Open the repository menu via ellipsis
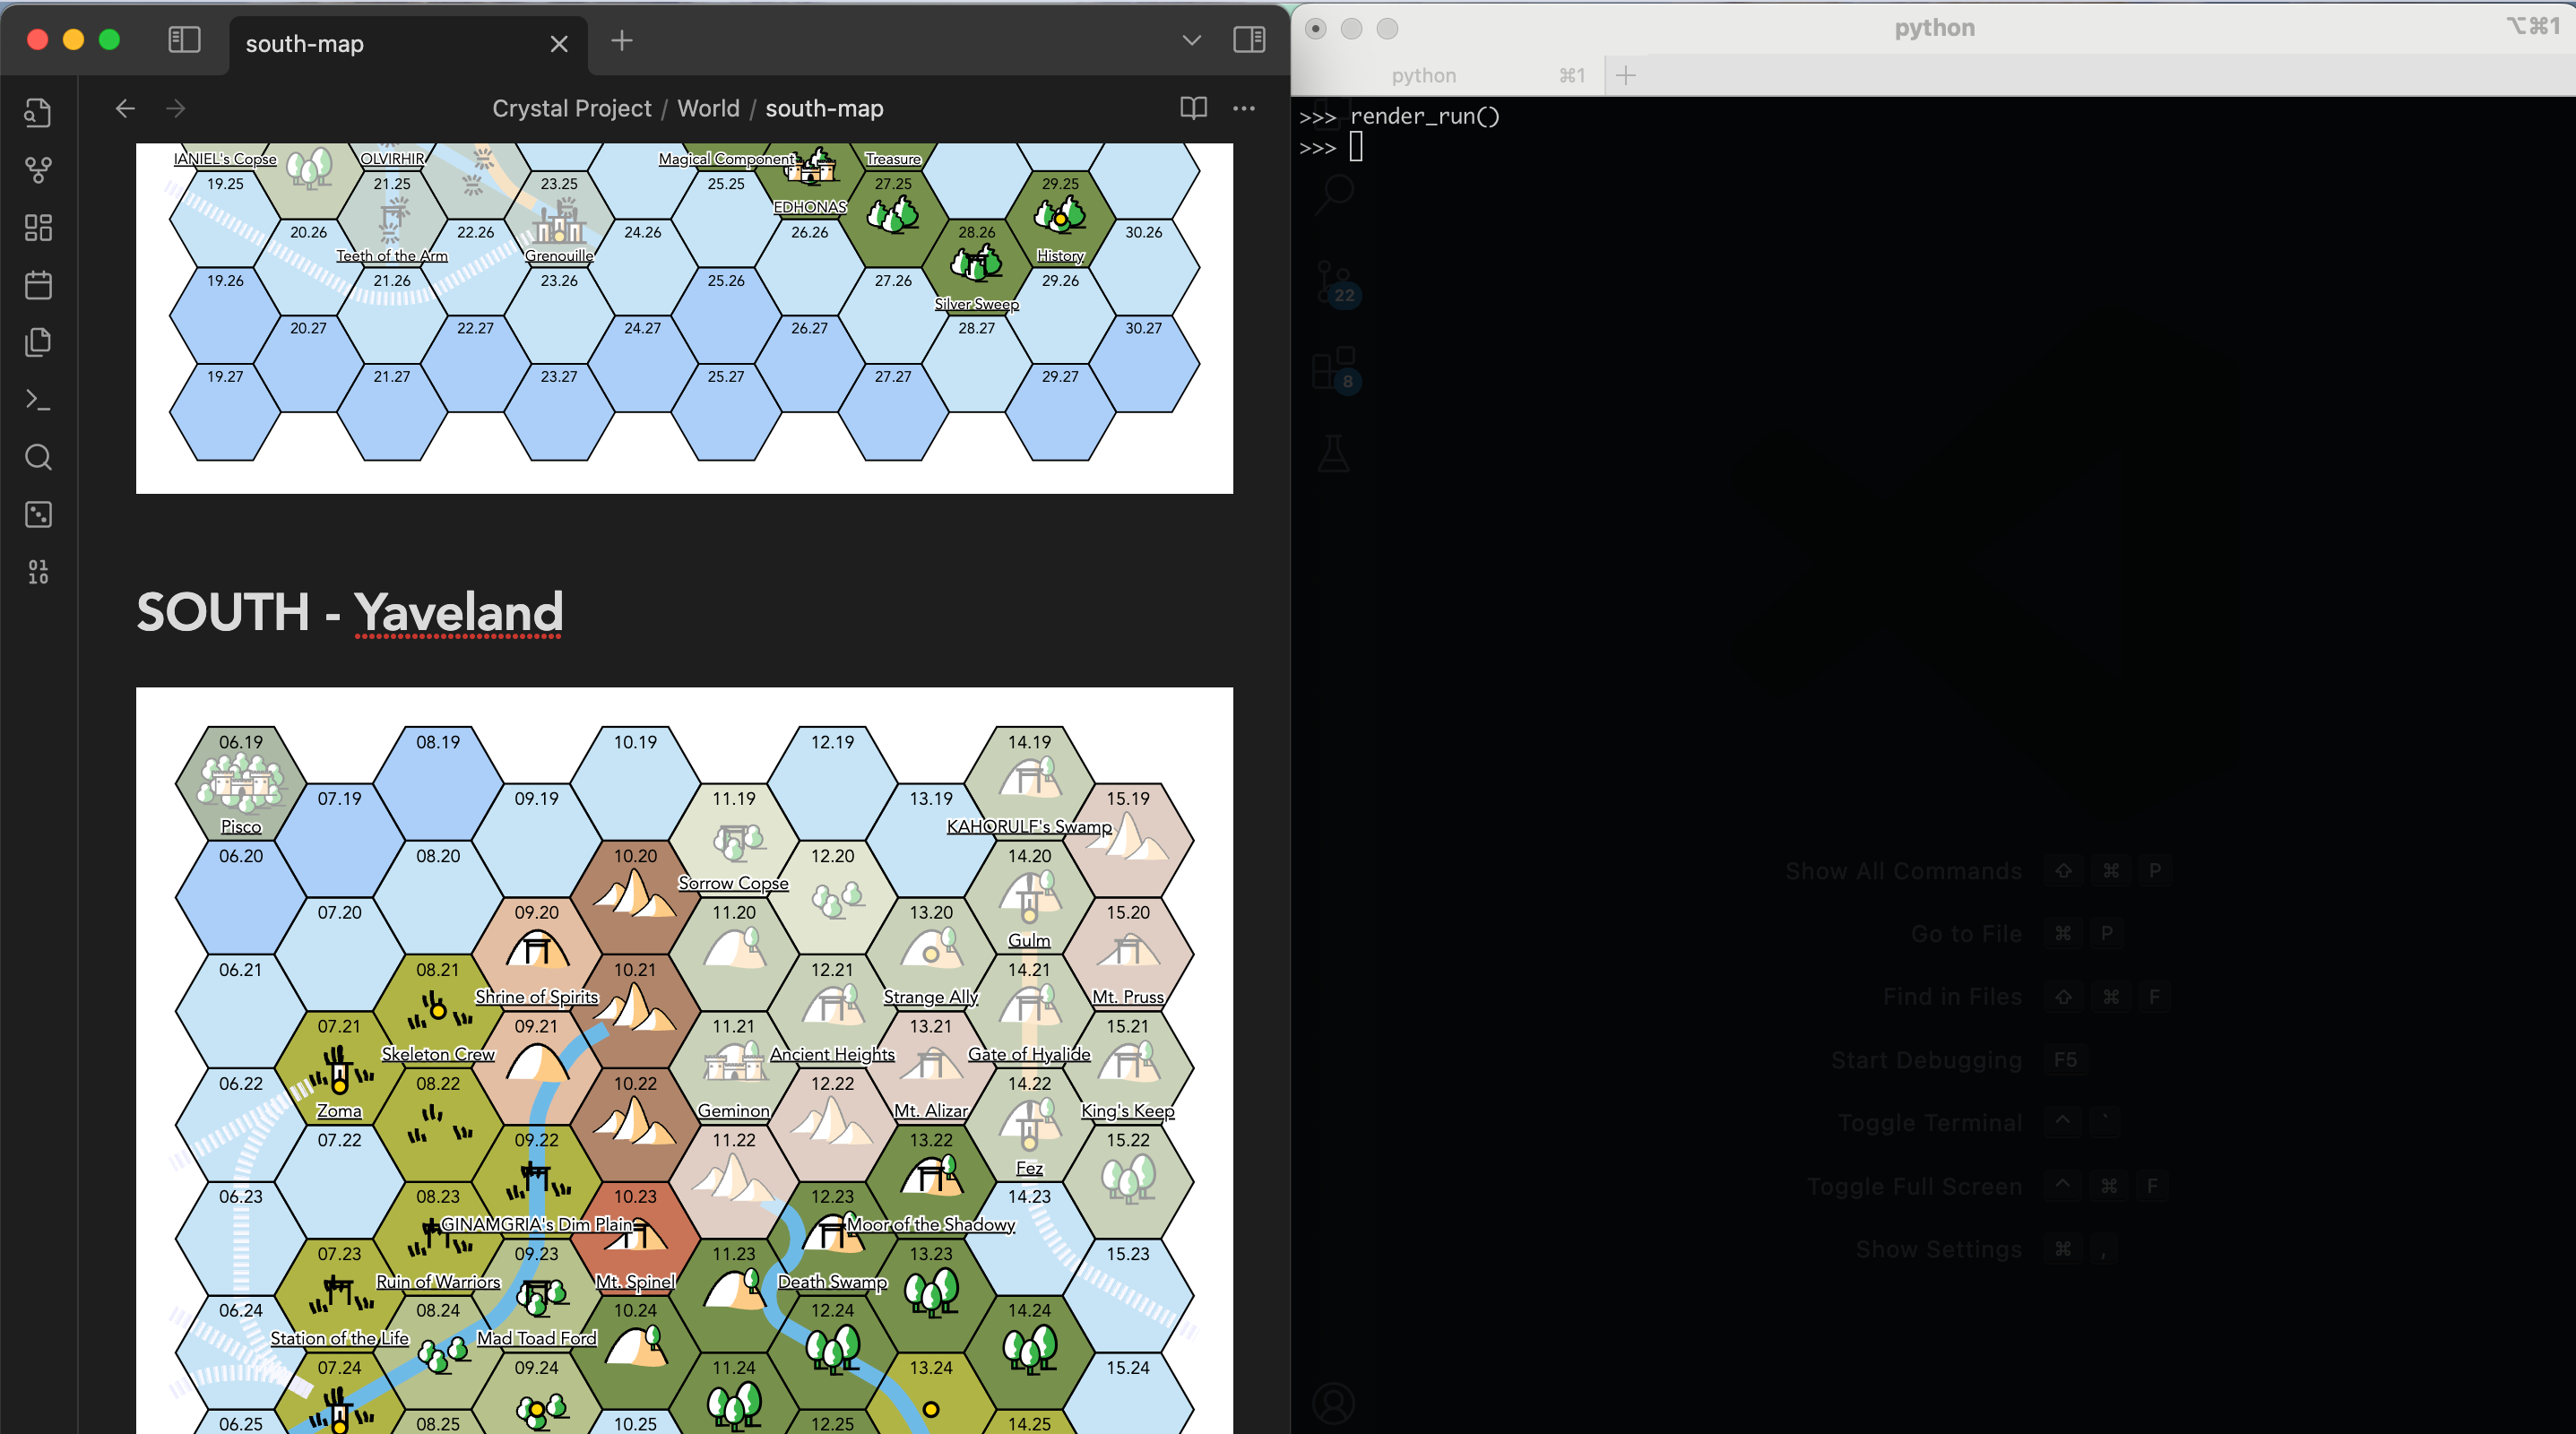The height and width of the screenshot is (1434, 2576). 1247,108
